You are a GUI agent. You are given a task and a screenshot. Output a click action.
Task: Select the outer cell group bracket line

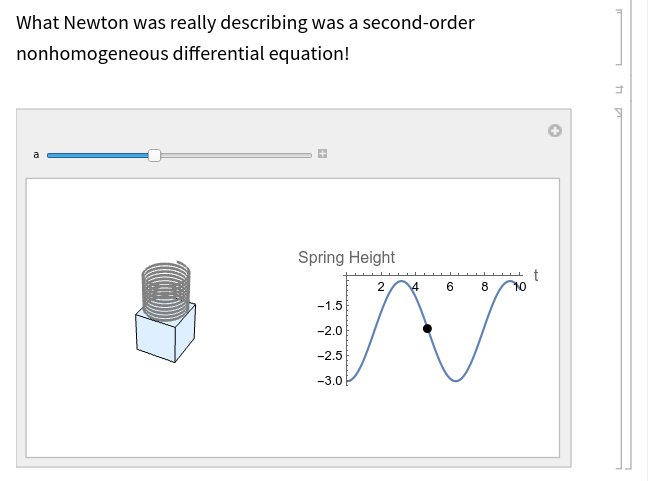pyautogui.click(x=631, y=240)
